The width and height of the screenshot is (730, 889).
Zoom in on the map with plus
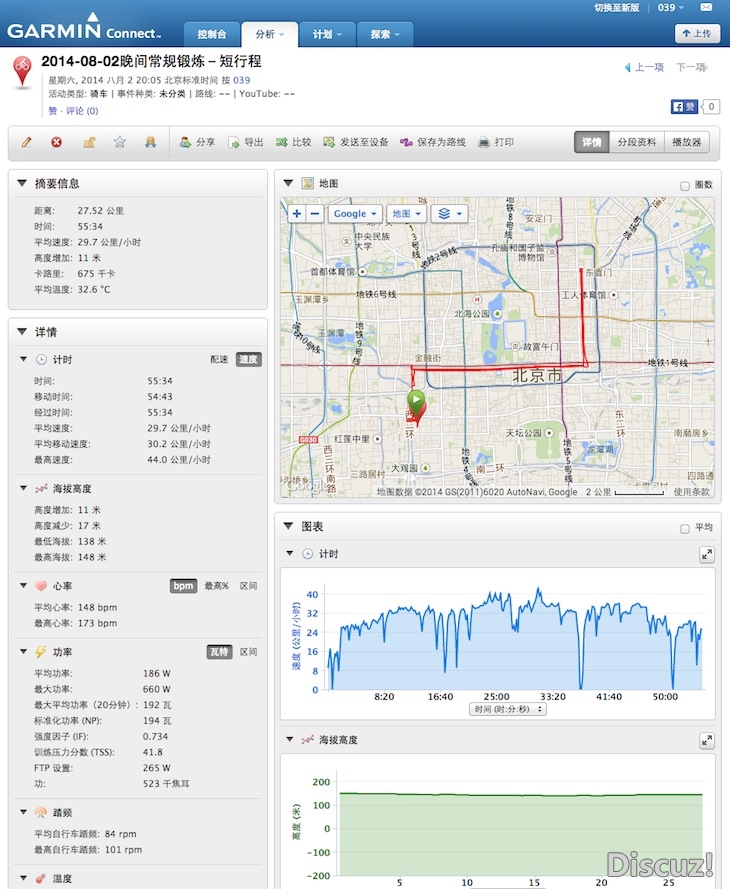(296, 214)
